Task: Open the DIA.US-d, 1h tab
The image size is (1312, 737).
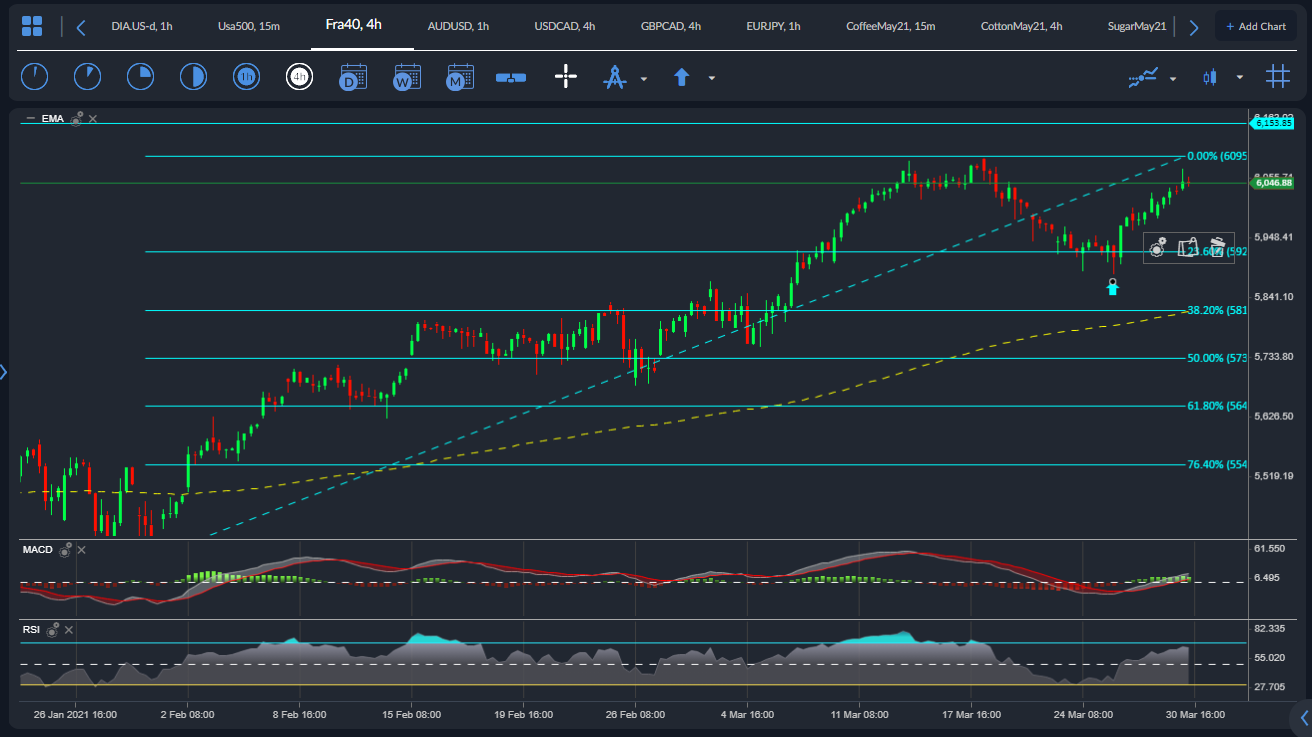Action: tap(142, 26)
